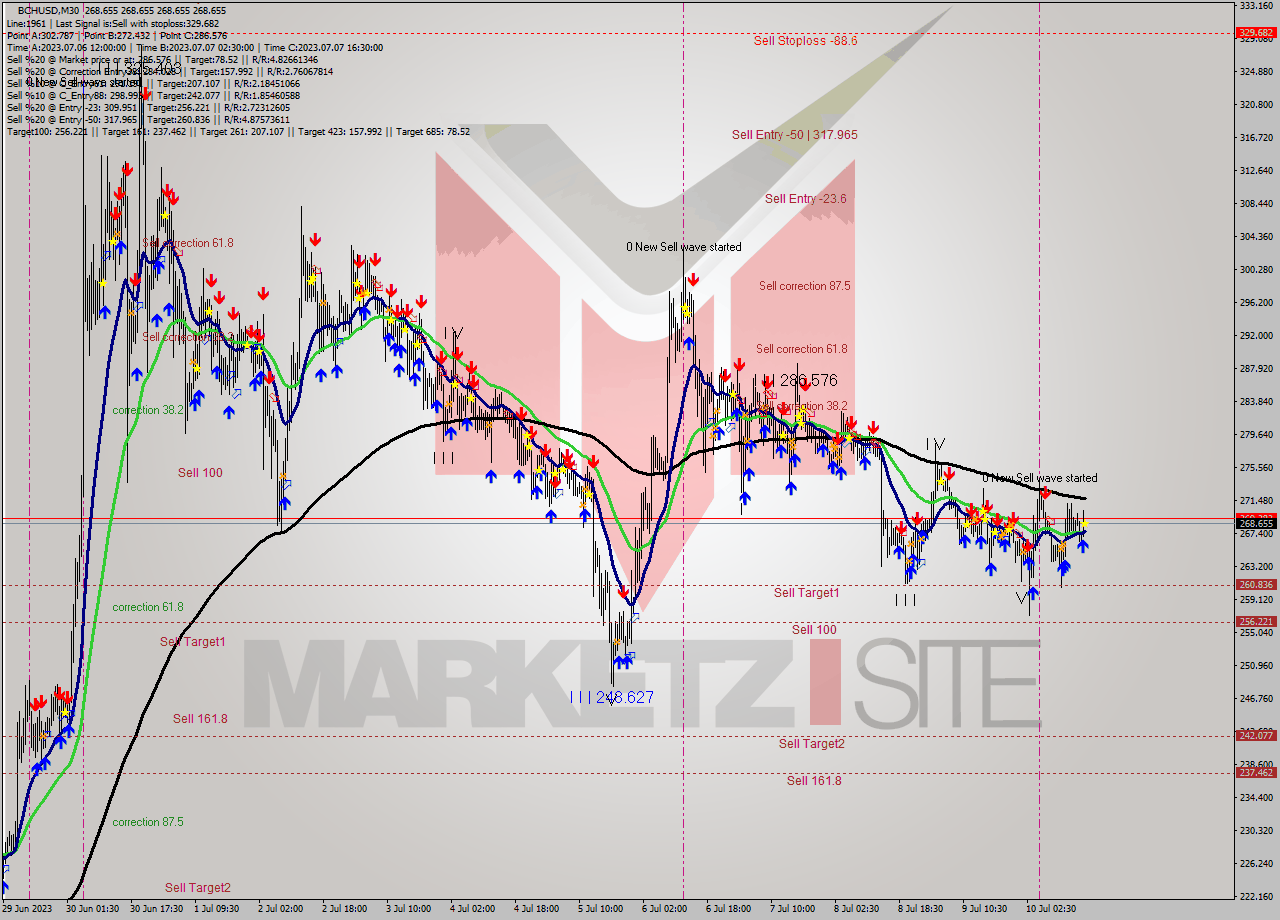Click '0 New Sell wave started' near 6 Jul
The height and width of the screenshot is (920, 1280).
pyautogui.click(x=684, y=246)
